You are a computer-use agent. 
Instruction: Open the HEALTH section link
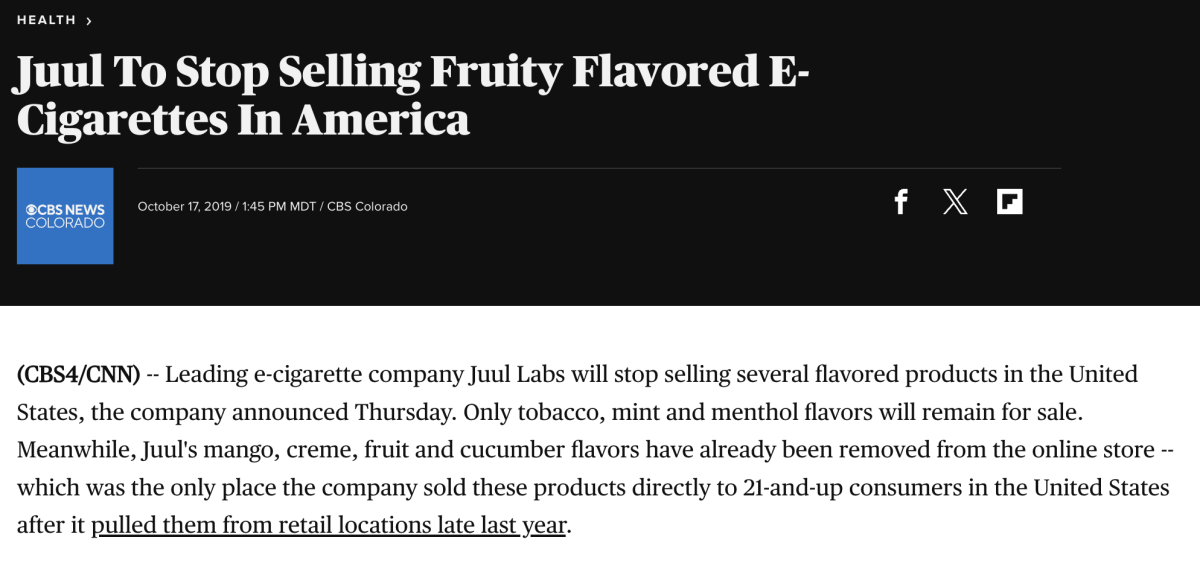46,20
